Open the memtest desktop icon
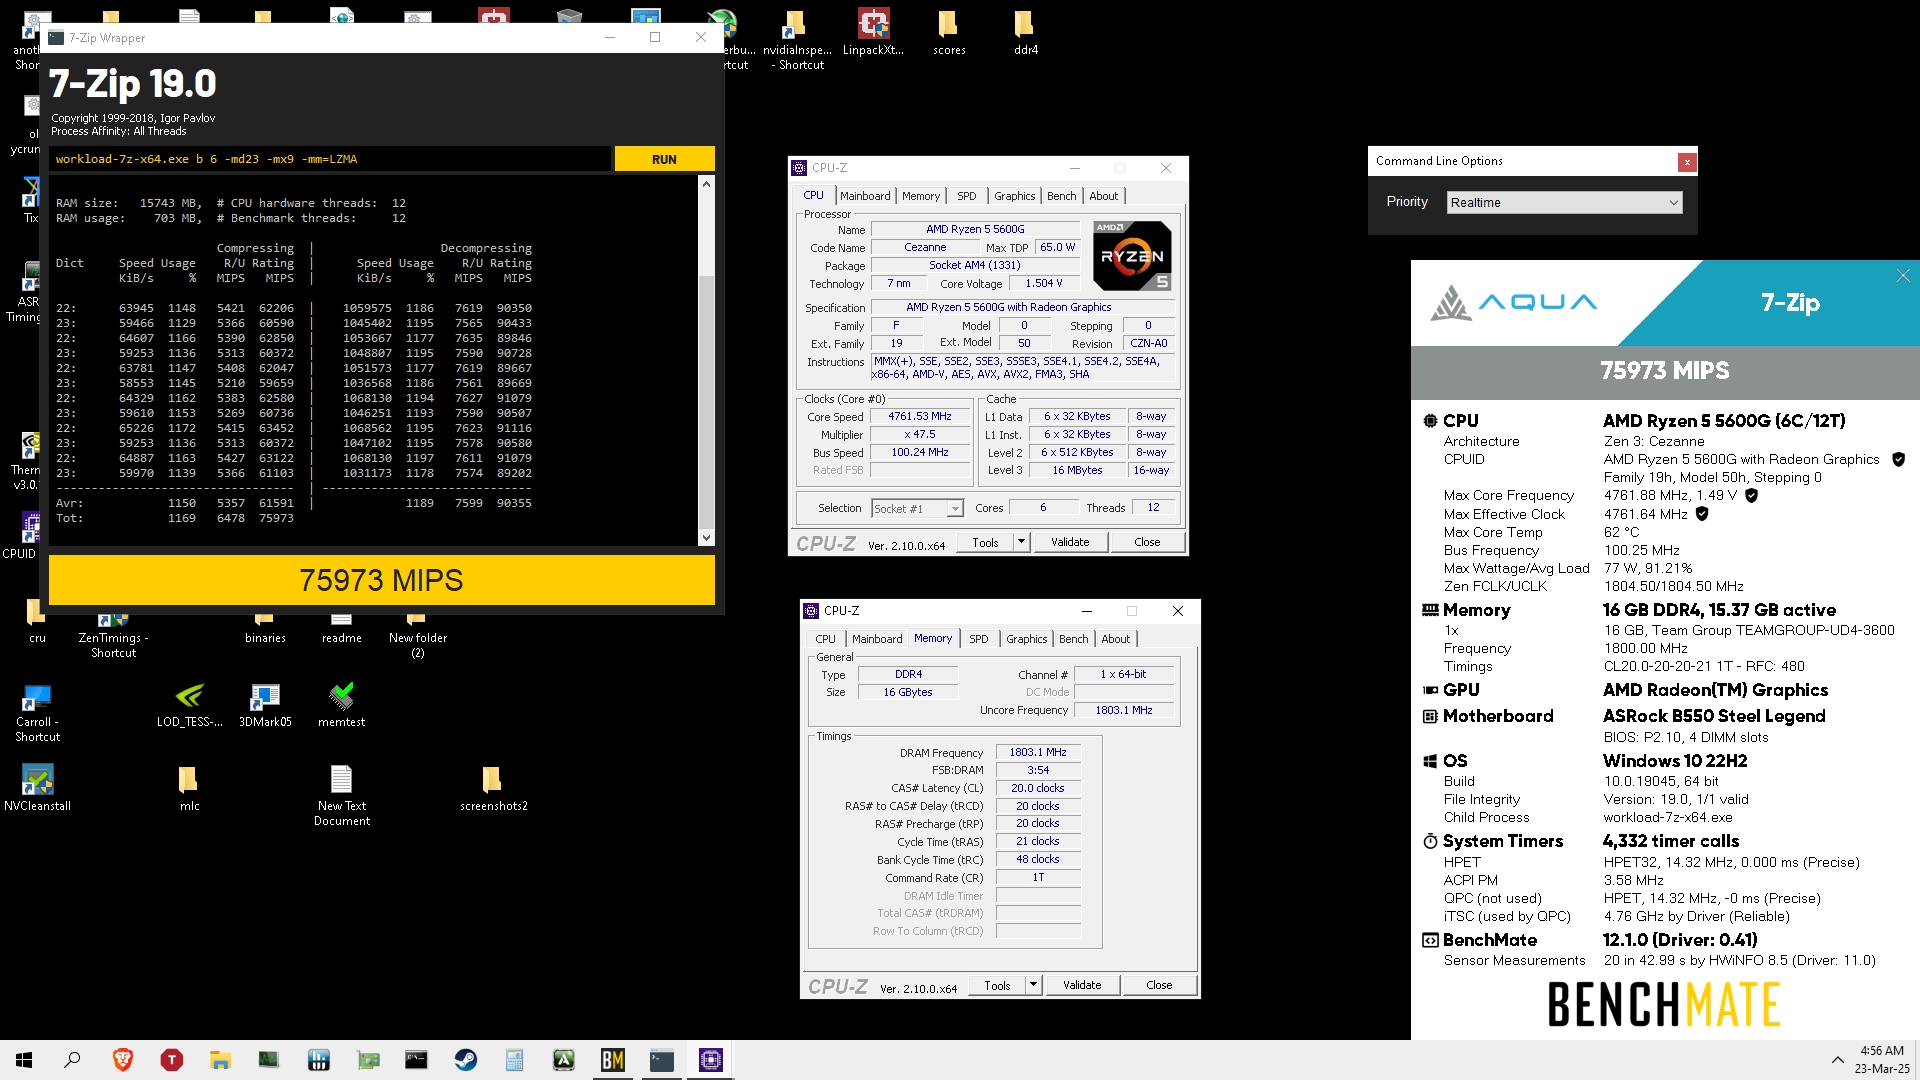 341,704
